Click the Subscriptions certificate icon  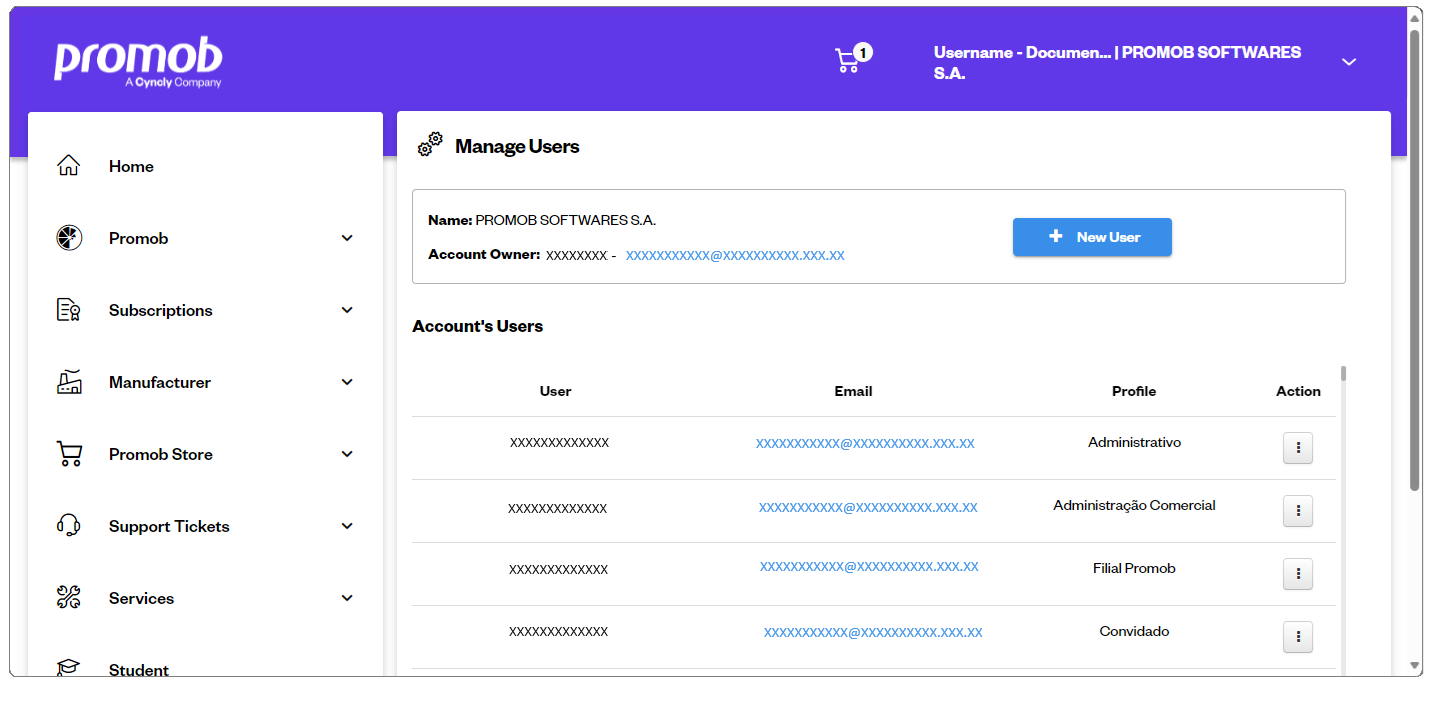point(69,310)
